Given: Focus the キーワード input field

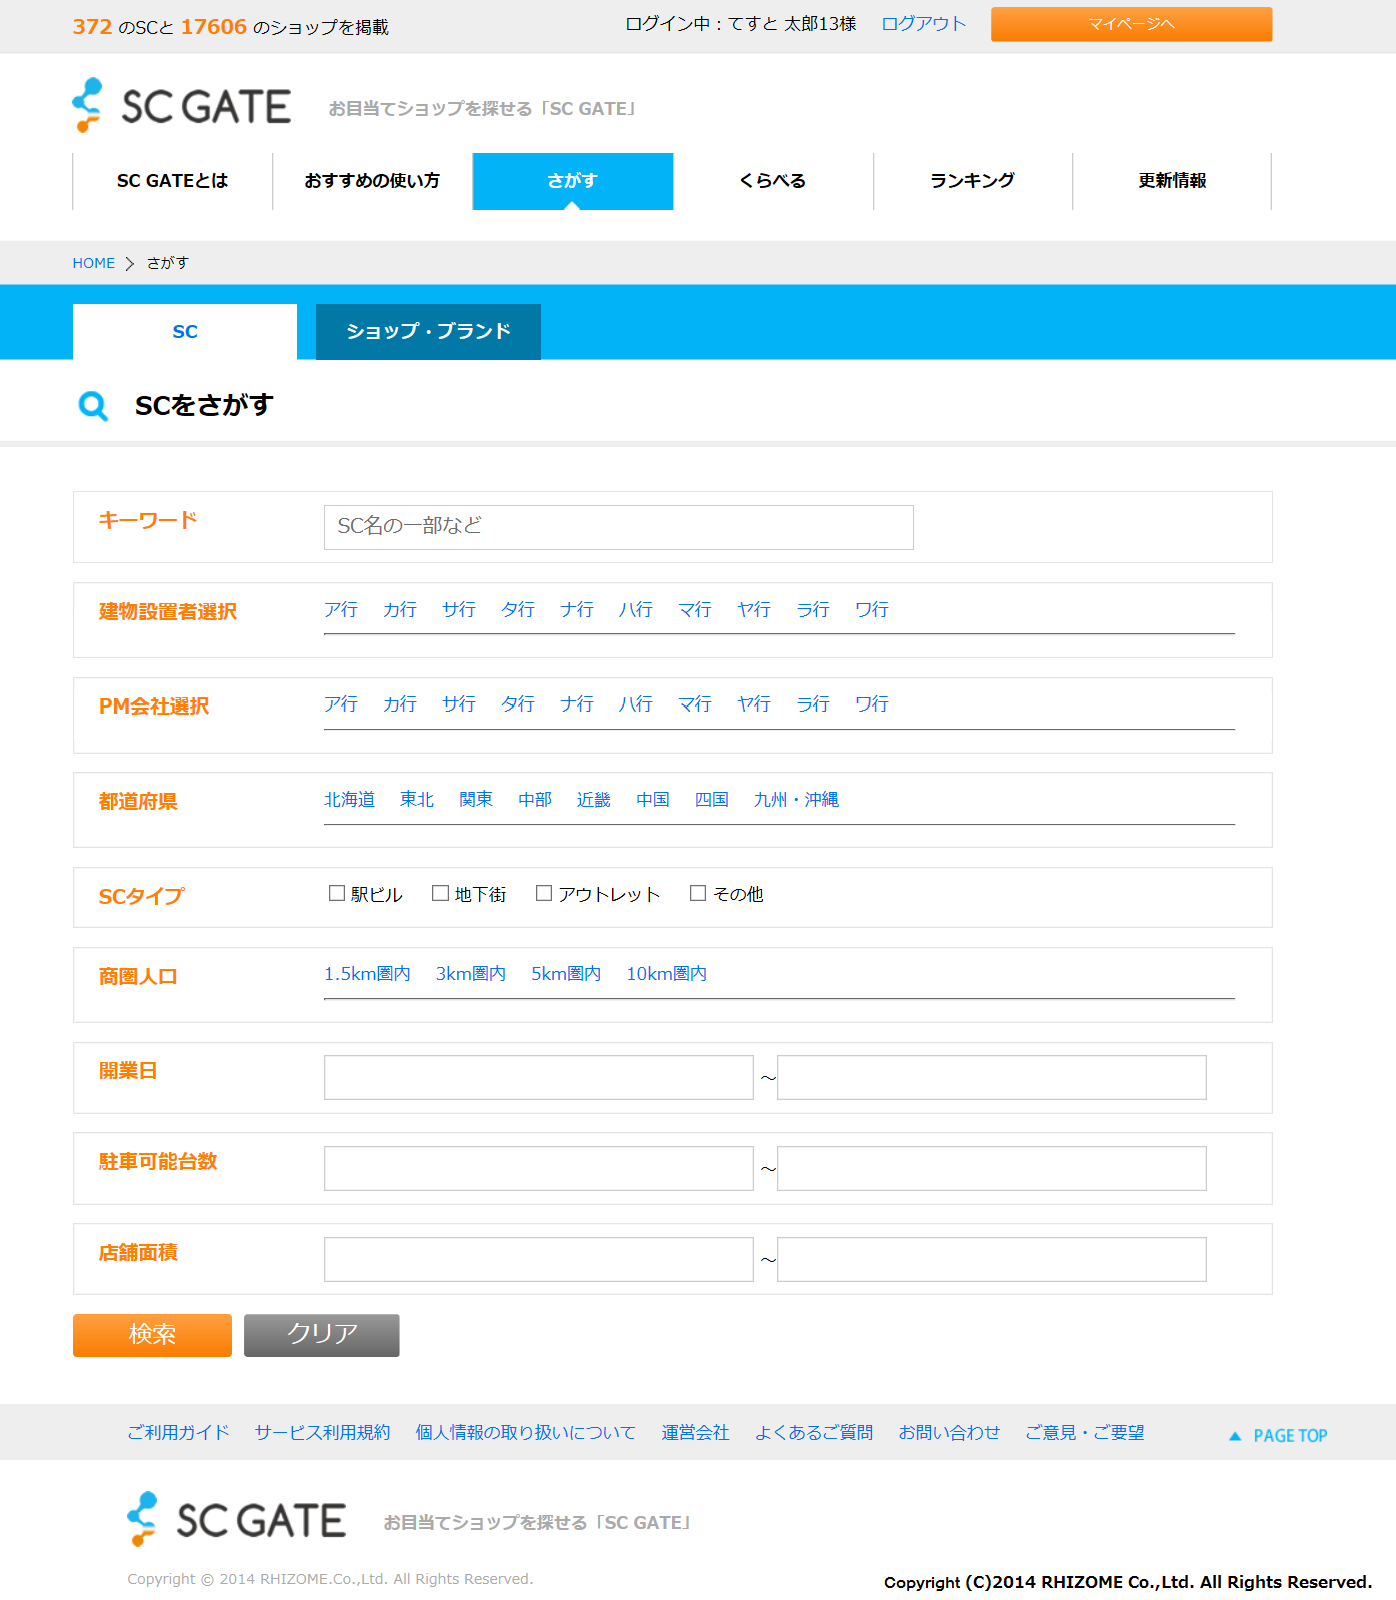Looking at the screenshot, I should [618, 527].
